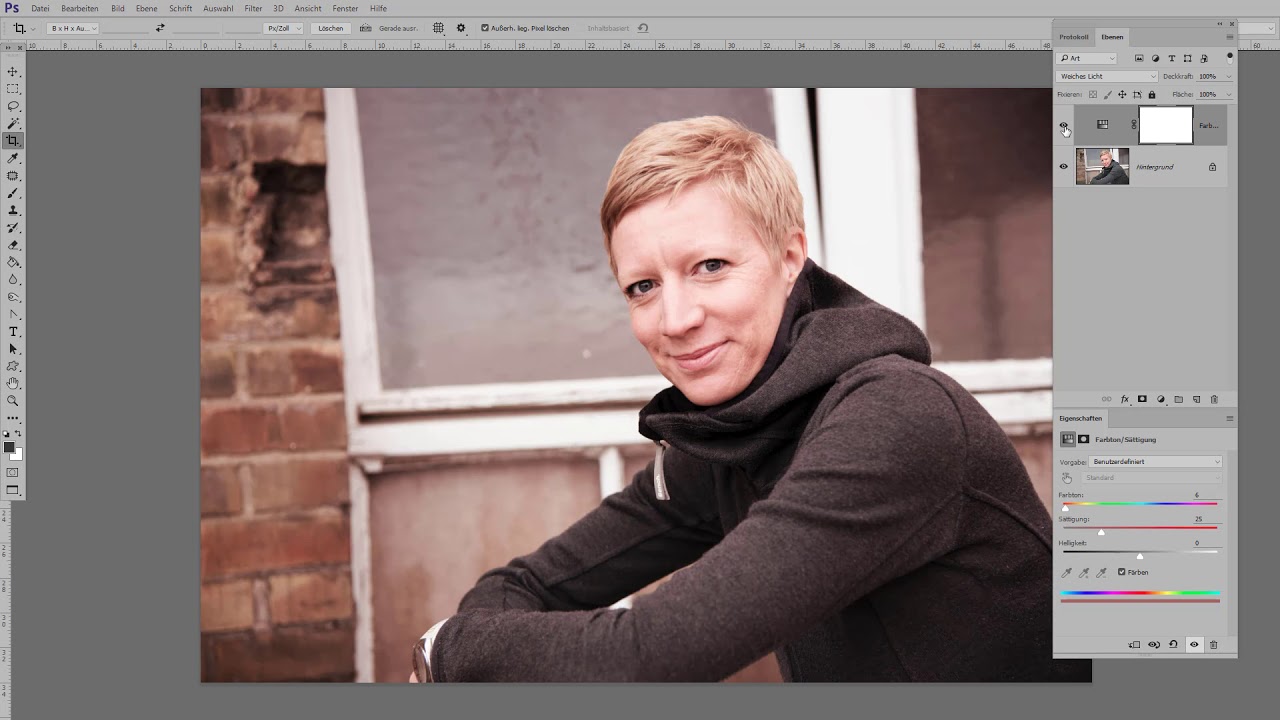Add a layer mask icon
This screenshot has height=720, width=1280.
(1143, 399)
